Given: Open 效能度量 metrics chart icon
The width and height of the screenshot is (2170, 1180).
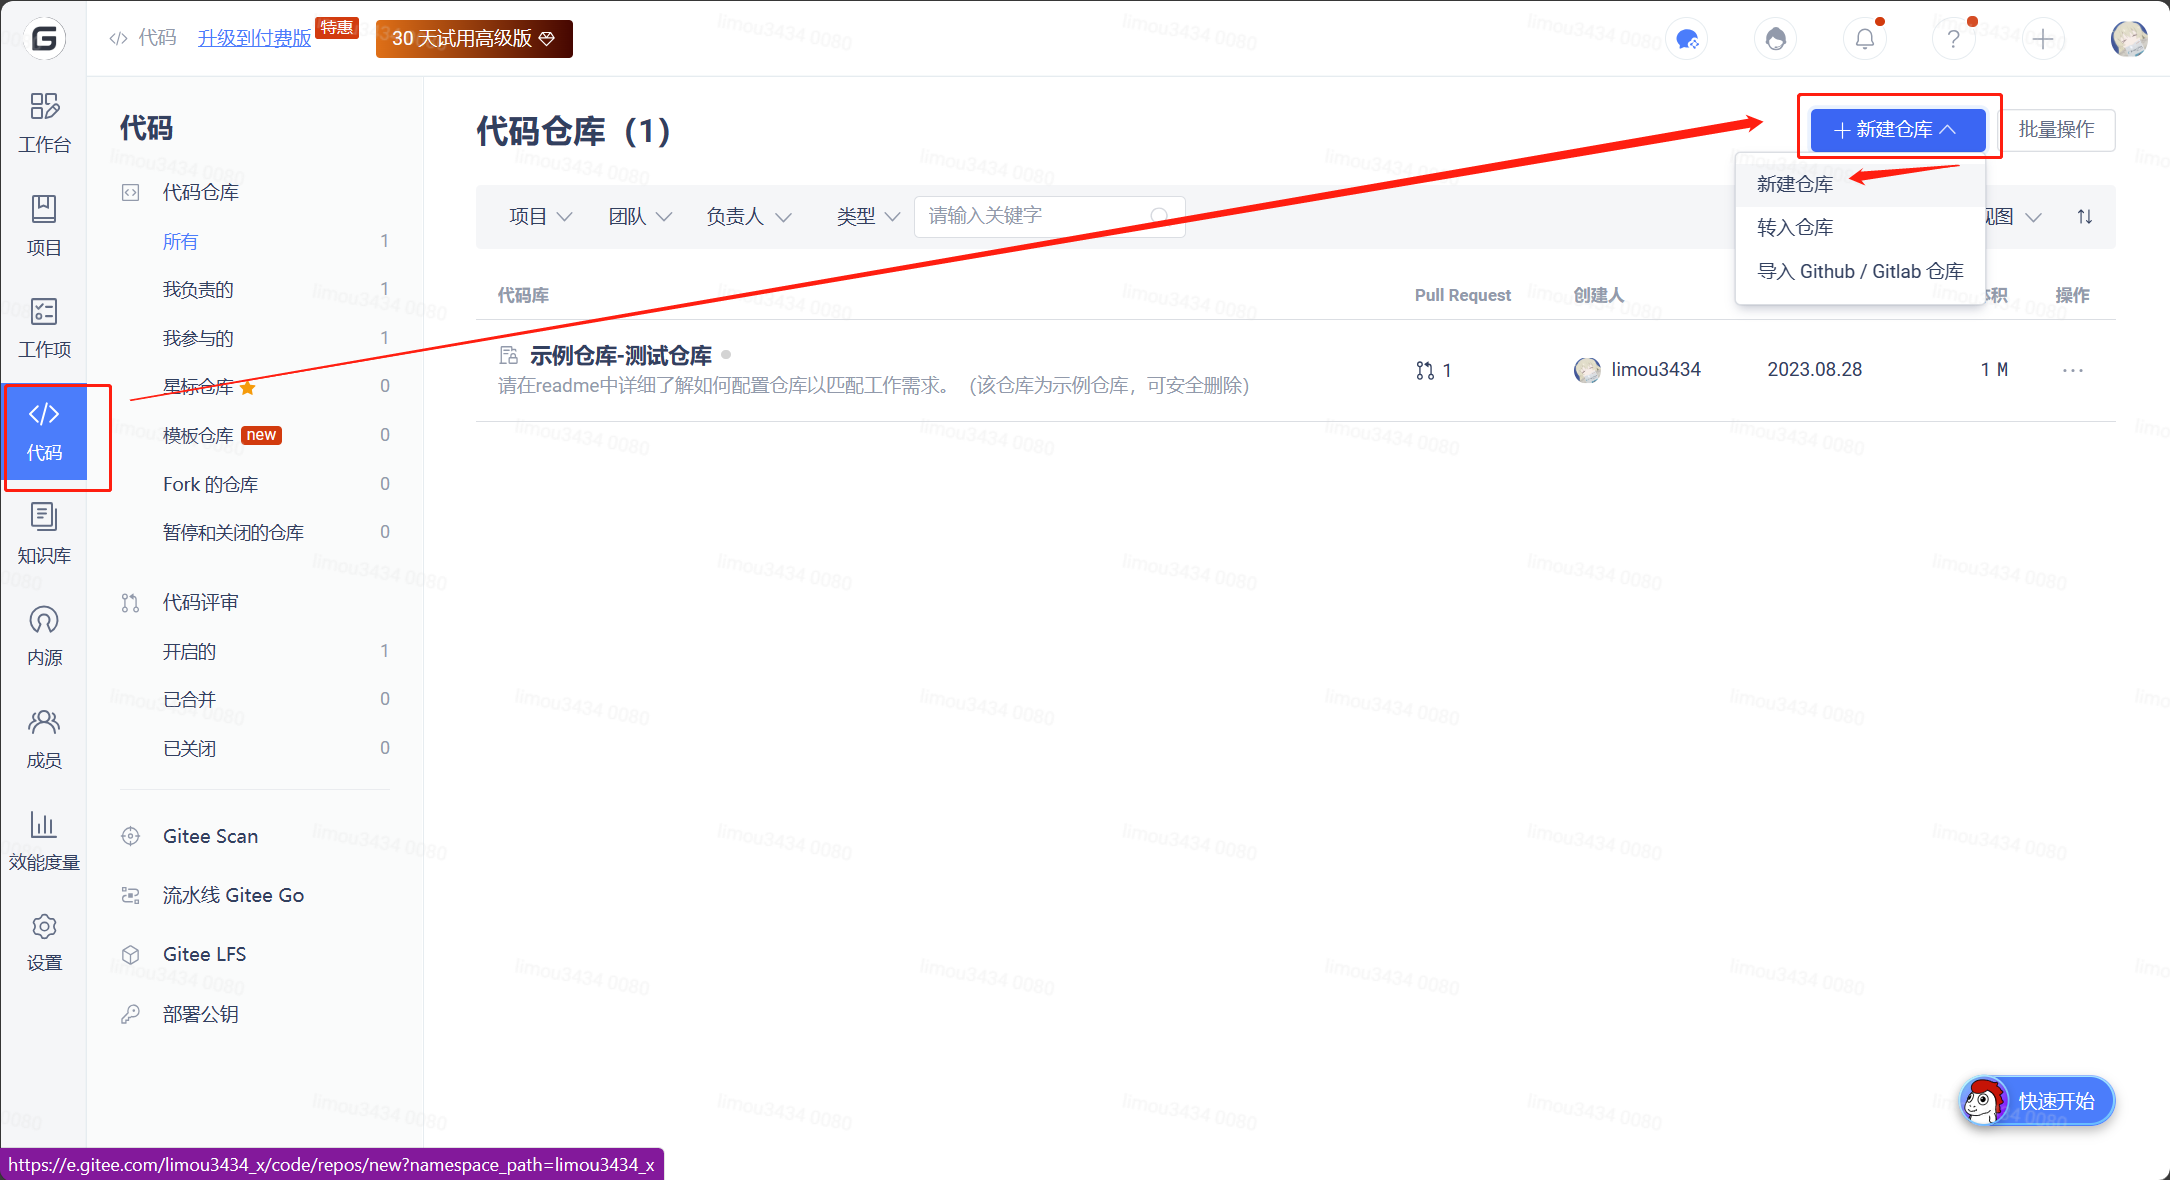Looking at the screenshot, I should (44, 840).
